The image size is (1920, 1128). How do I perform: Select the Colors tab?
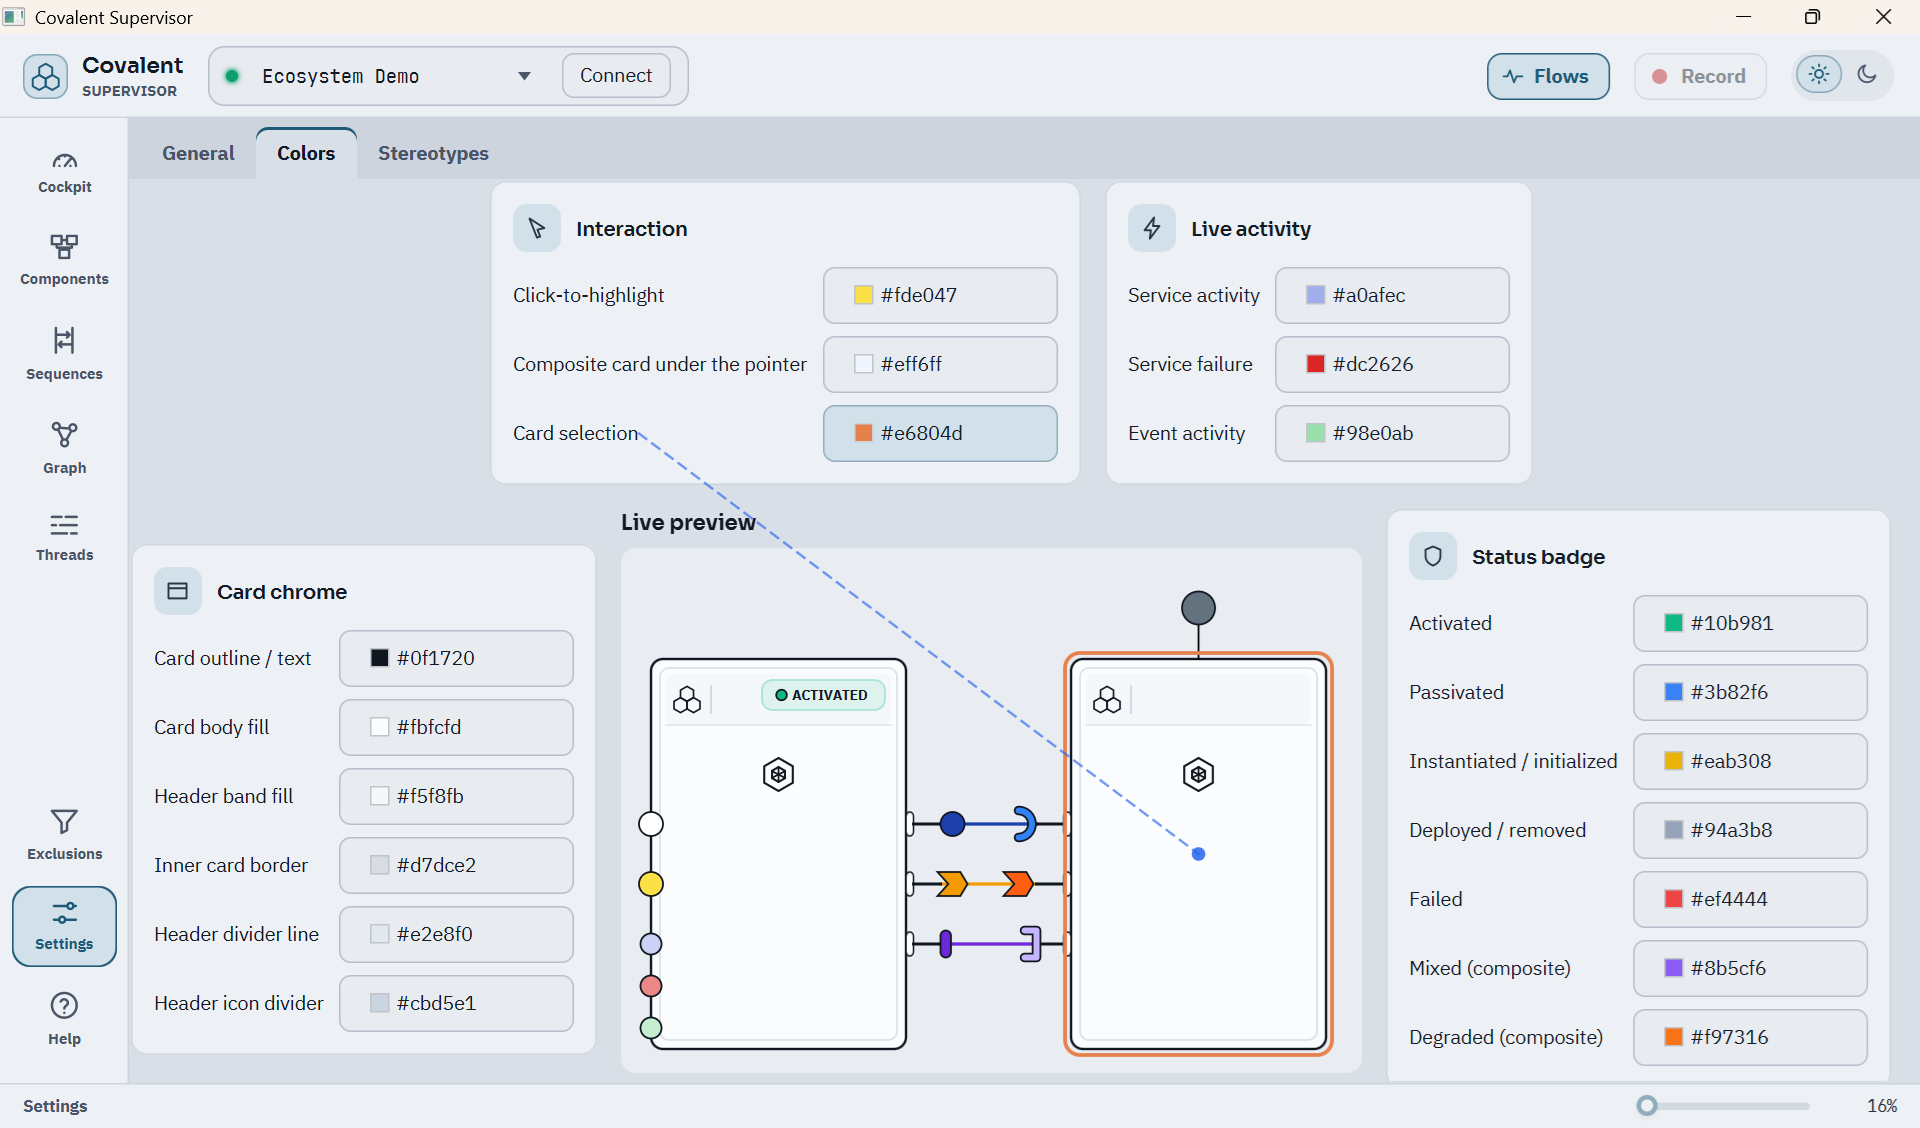306,153
